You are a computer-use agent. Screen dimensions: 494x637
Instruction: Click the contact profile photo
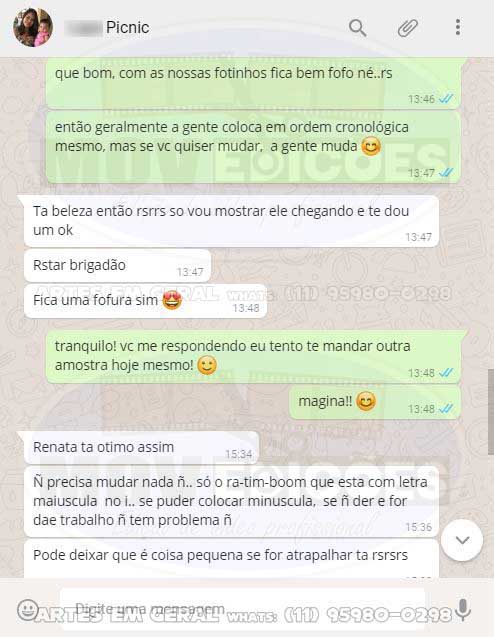coord(32,27)
